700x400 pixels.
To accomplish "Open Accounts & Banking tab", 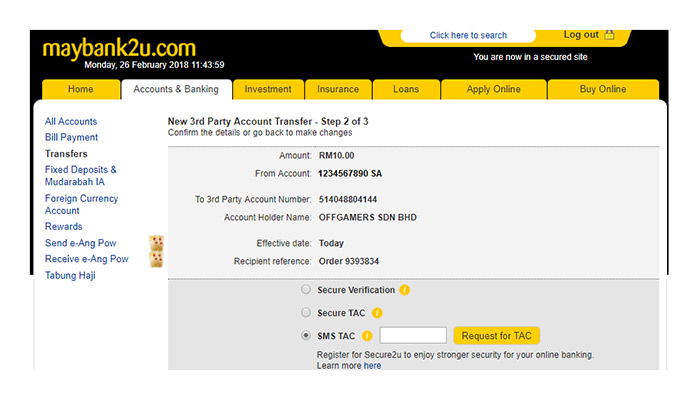I will 176,89.
